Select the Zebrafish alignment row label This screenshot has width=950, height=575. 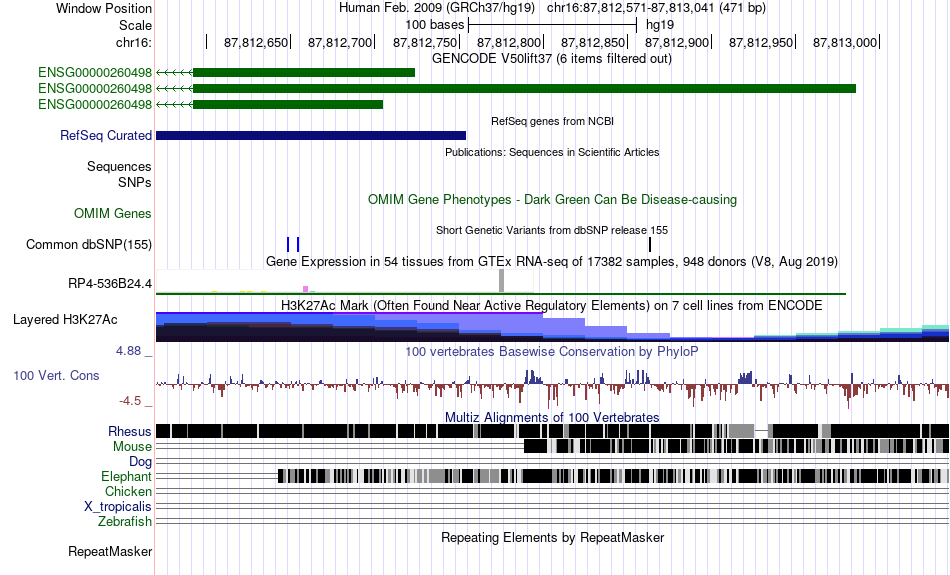pyautogui.click(x=125, y=522)
